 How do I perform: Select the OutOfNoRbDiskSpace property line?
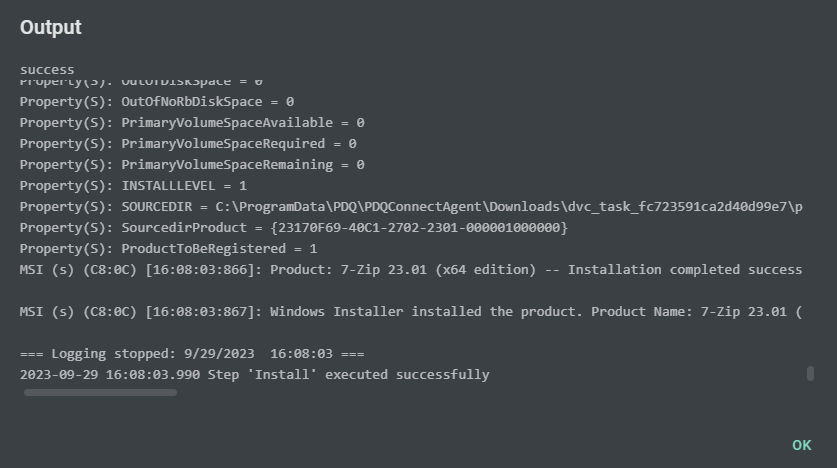(x=157, y=102)
